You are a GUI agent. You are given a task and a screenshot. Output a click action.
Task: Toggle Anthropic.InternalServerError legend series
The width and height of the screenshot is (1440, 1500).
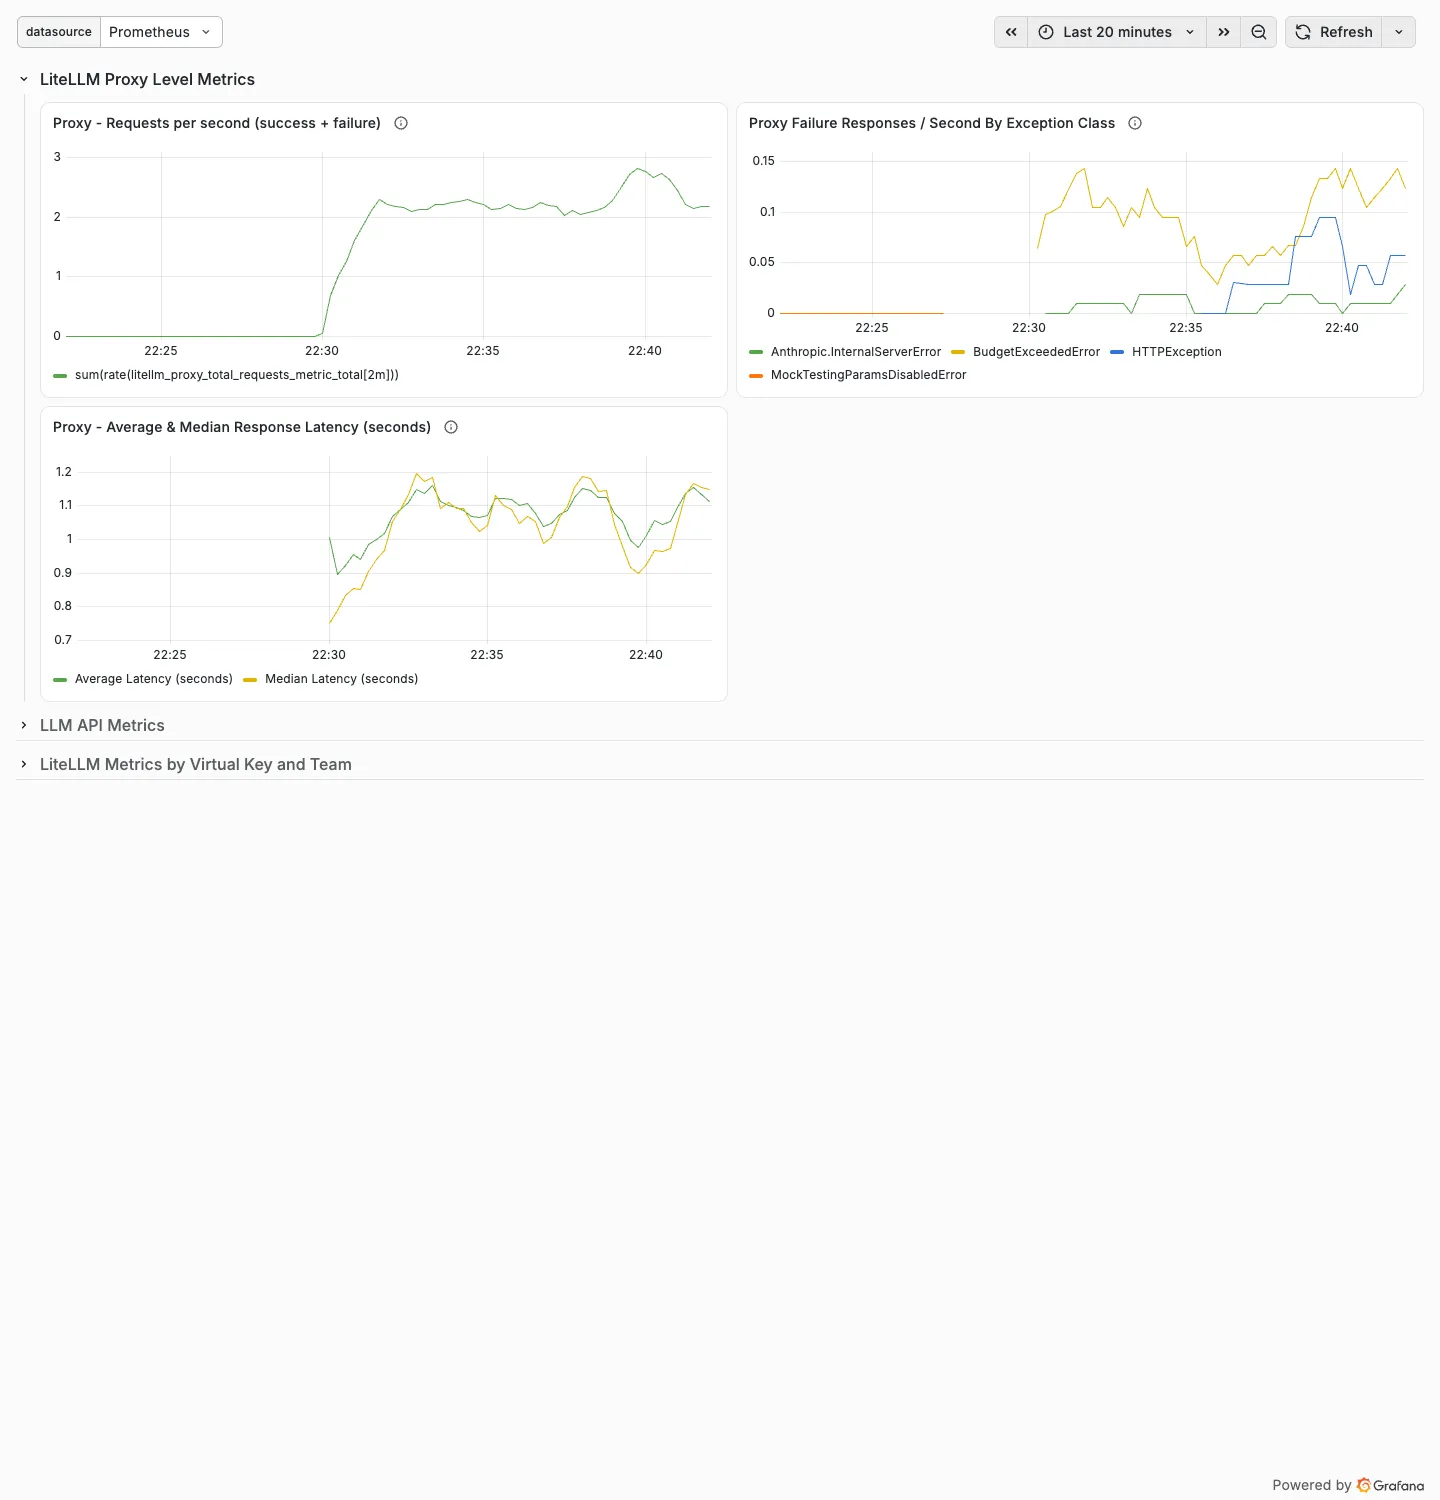(856, 352)
